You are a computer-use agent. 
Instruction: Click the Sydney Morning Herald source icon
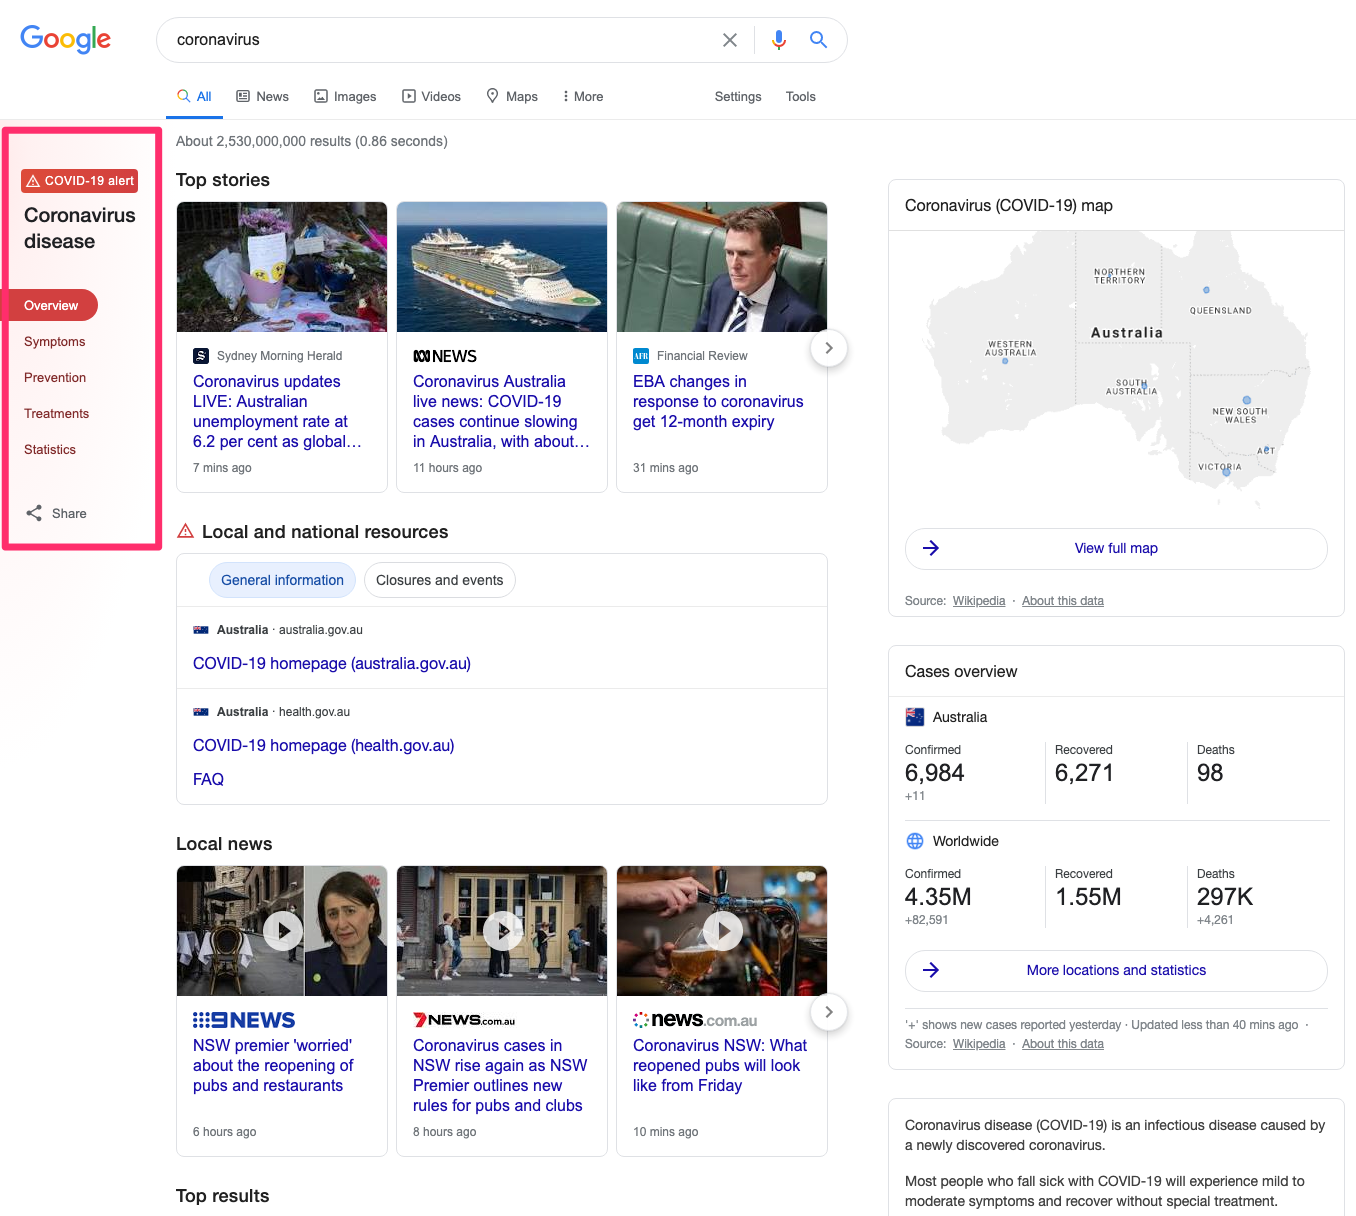point(201,356)
